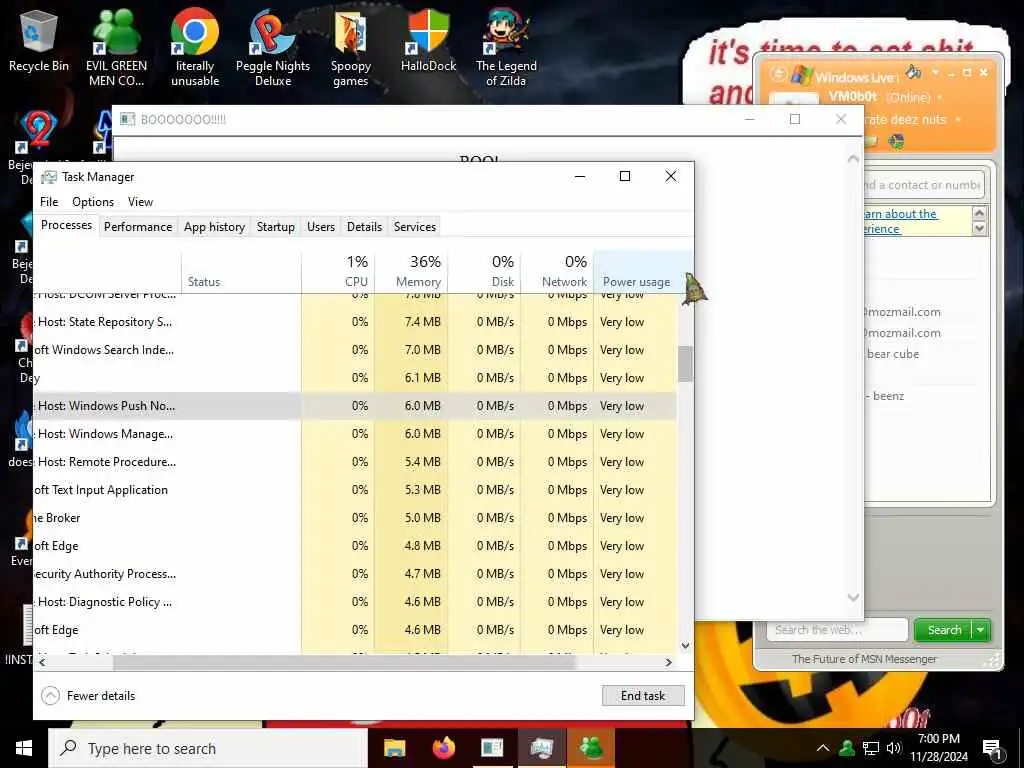The image size is (1024, 768).
Task: Click the green Search button in Messenger
Action: [x=944, y=630]
